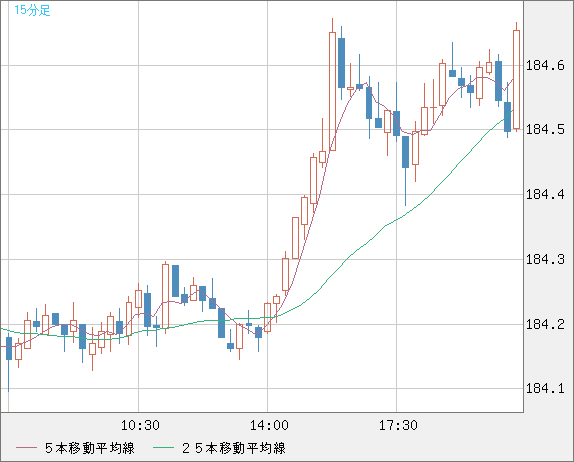Click the 184.5 price axis label
This screenshot has width=574, height=462.
pos(545,129)
